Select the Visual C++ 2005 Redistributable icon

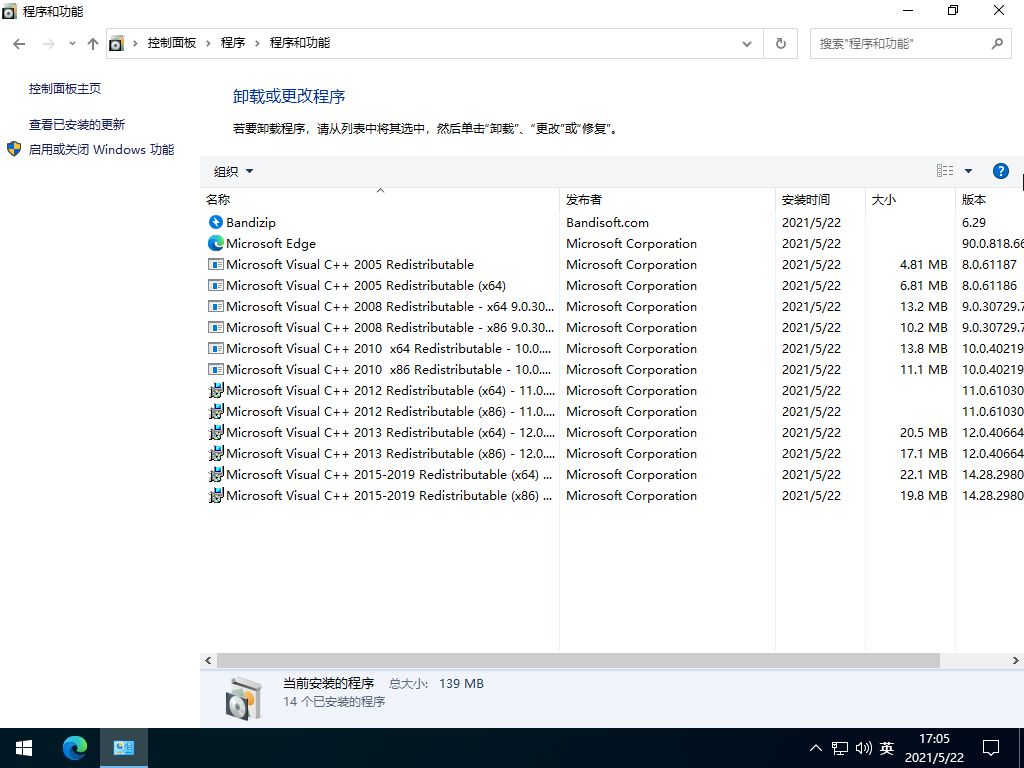point(216,264)
